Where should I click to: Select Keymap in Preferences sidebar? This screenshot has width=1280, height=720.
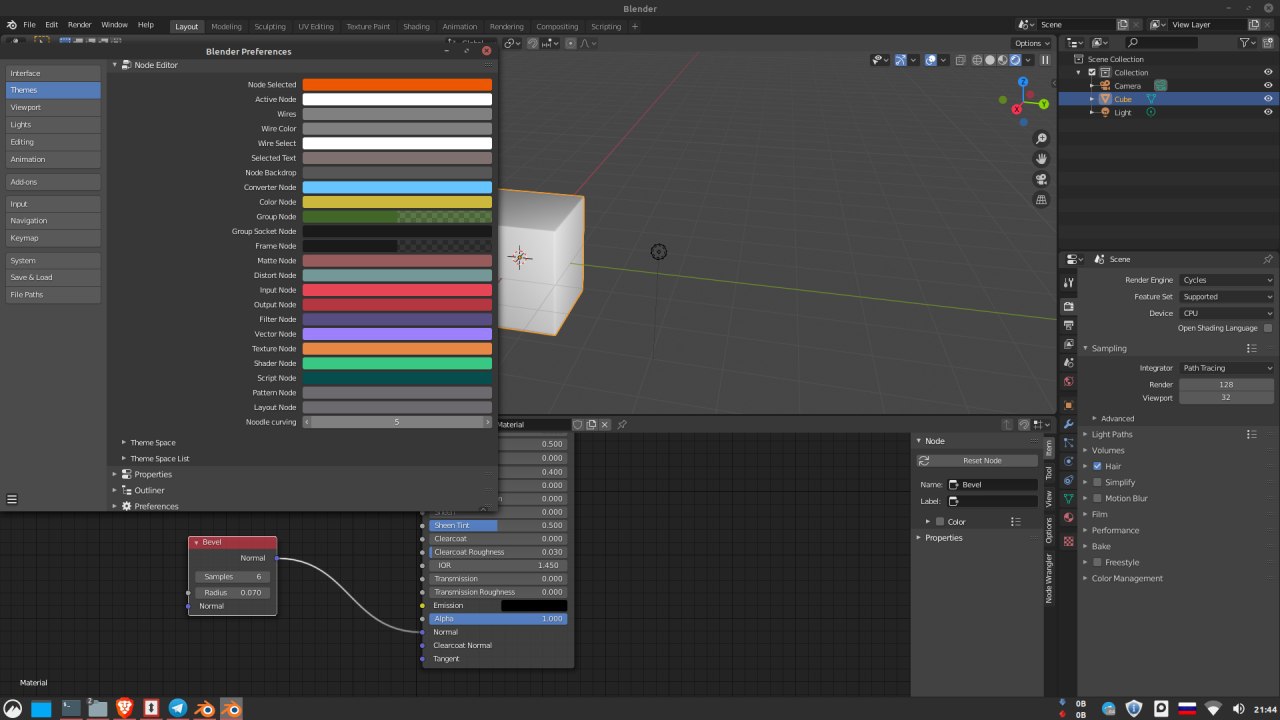tap(53, 238)
